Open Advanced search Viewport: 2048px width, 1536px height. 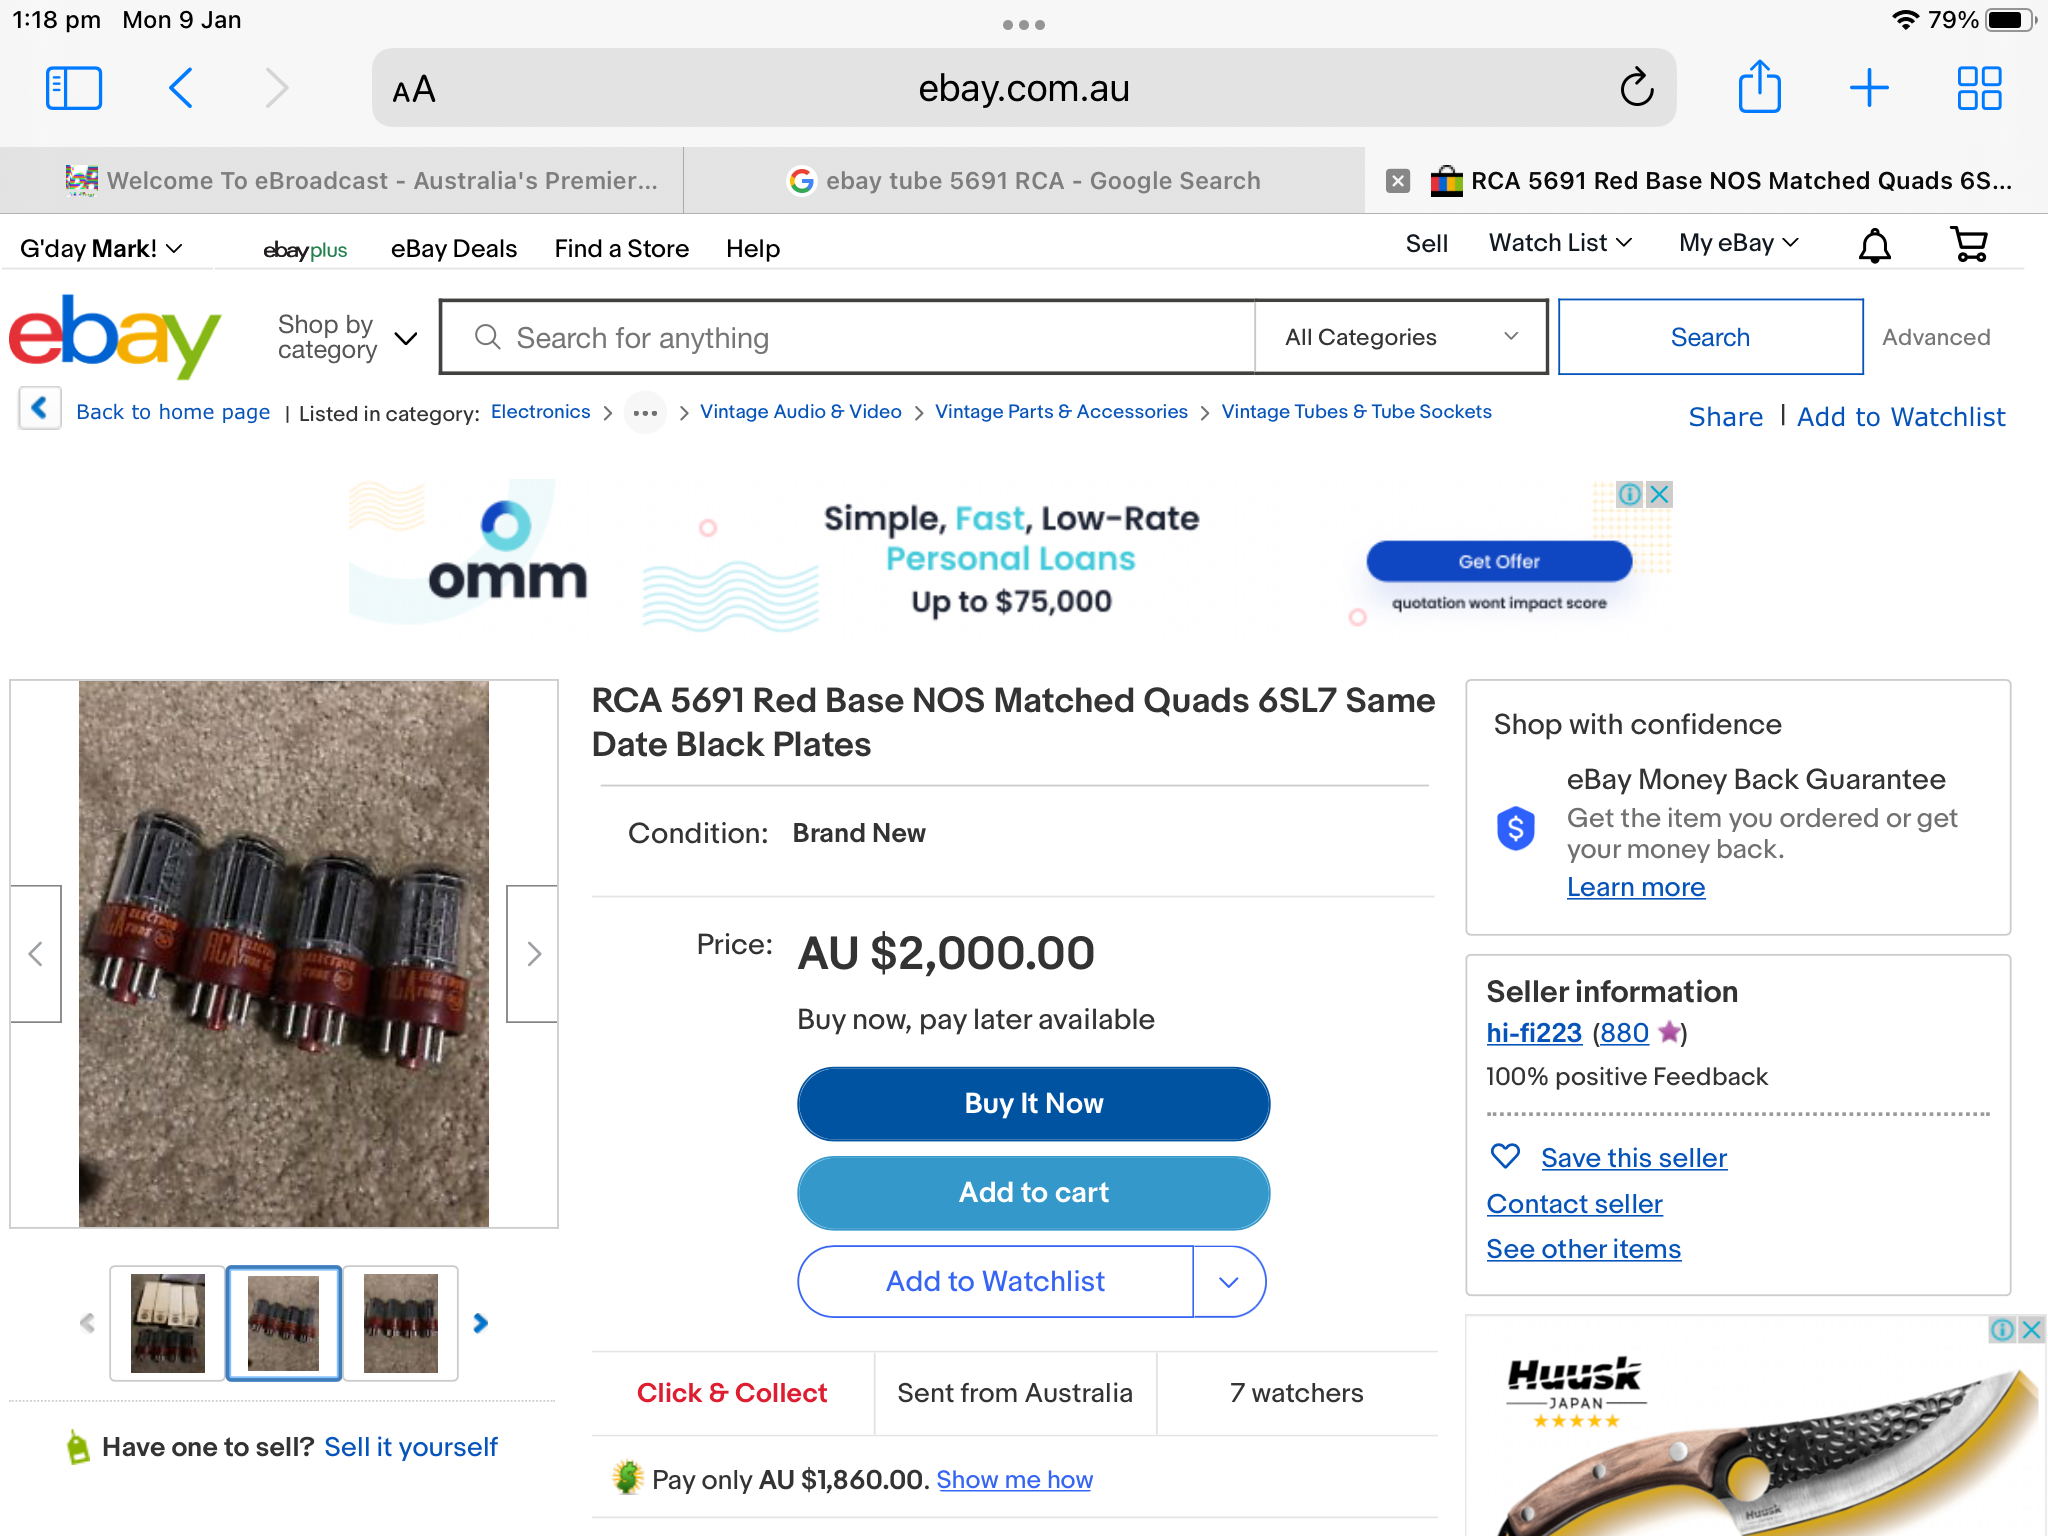pyautogui.click(x=1936, y=337)
